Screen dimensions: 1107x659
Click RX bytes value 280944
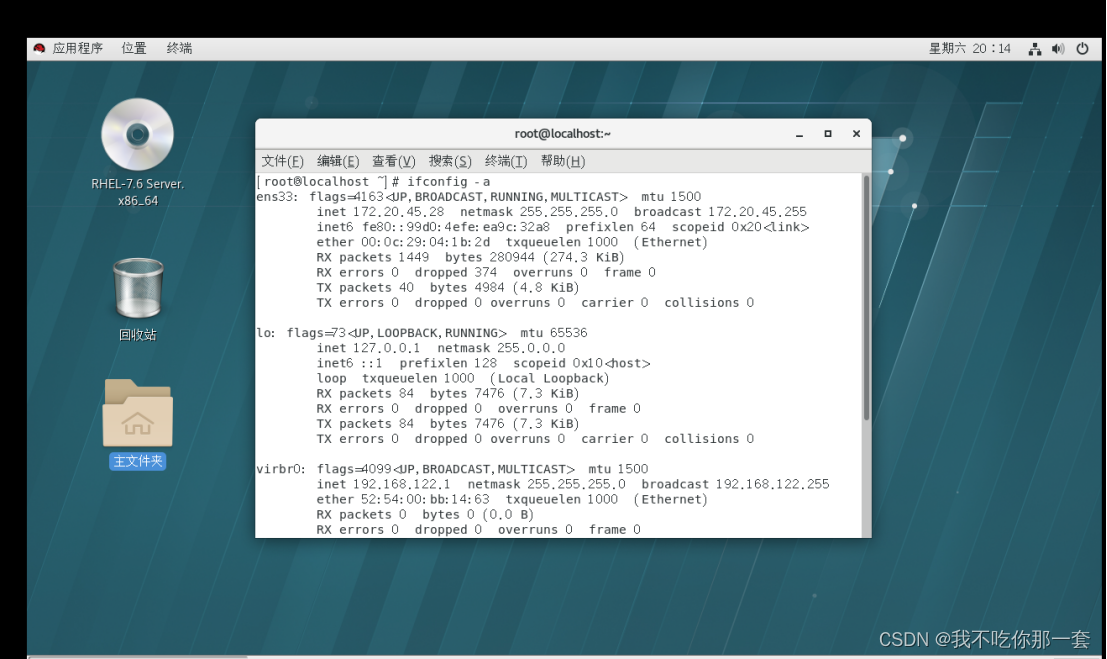click(x=512, y=257)
